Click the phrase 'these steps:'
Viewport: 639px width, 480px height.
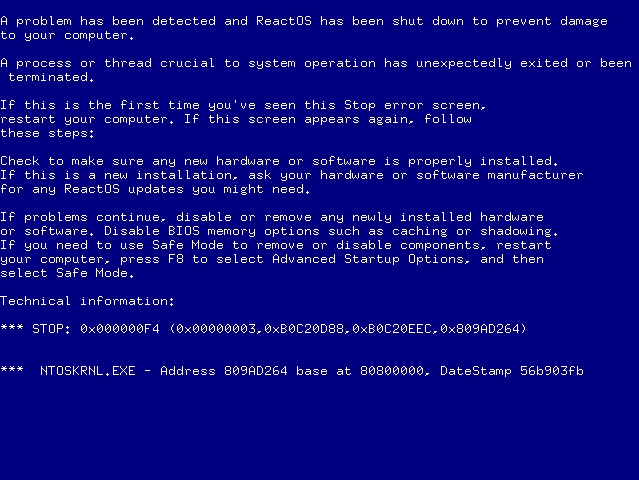pos(47,133)
